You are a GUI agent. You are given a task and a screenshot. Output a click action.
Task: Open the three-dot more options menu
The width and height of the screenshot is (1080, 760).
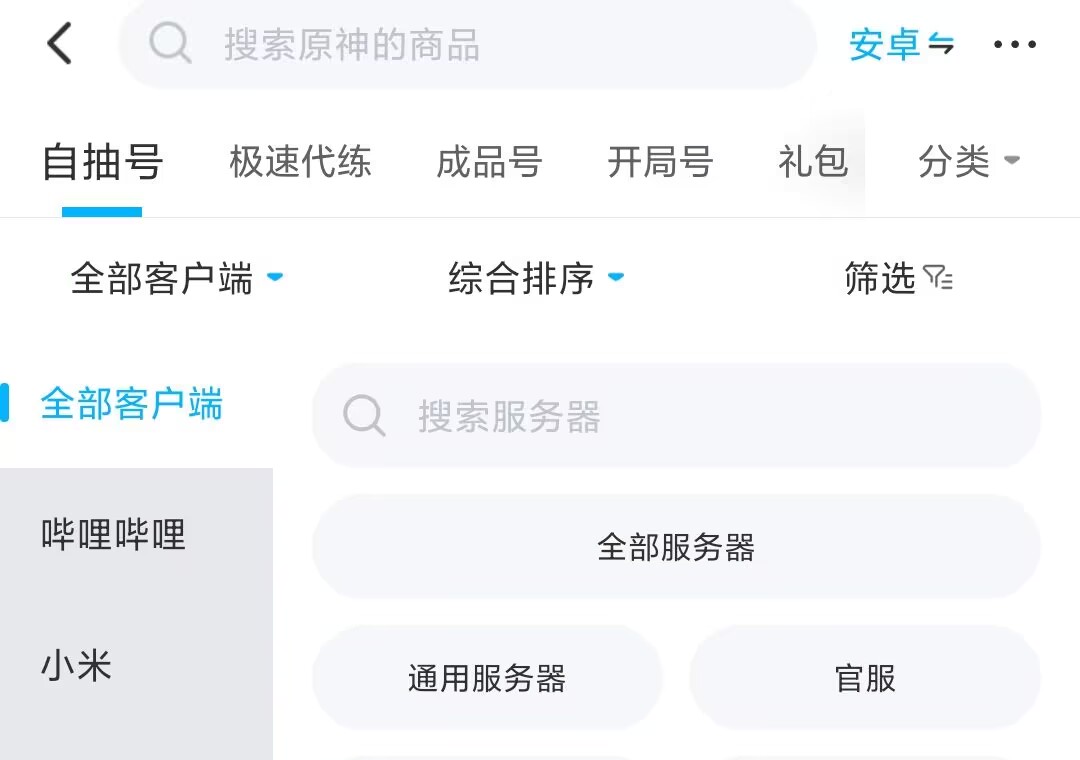pos(1014,44)
